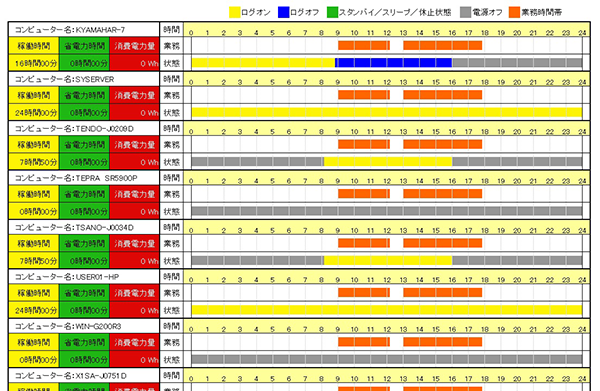Click the yellow 稼働時間 label under USER01-HP
The height and width of the screenshot is (391, 600).
[x=34, y=293]
